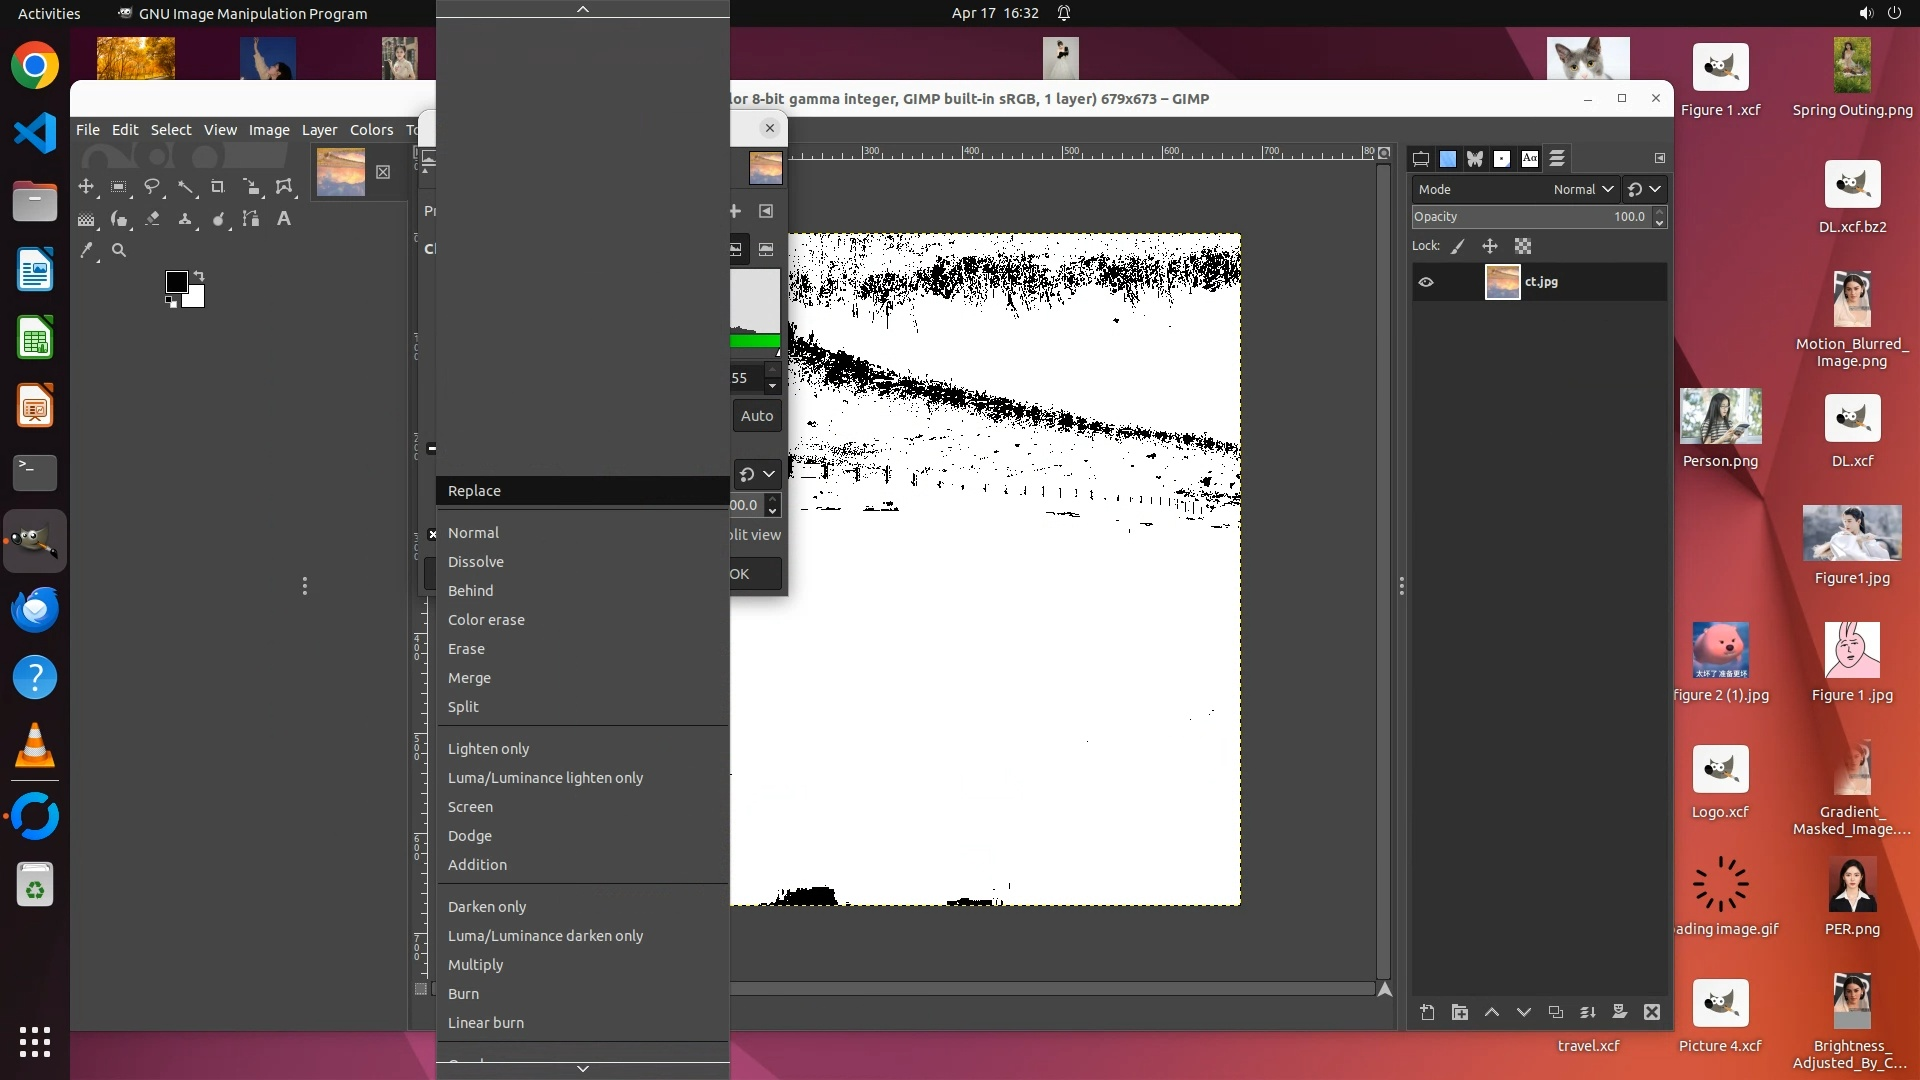
Task: Toggle lock alpha channel checkerboard icon
Action: (1523, 247)
